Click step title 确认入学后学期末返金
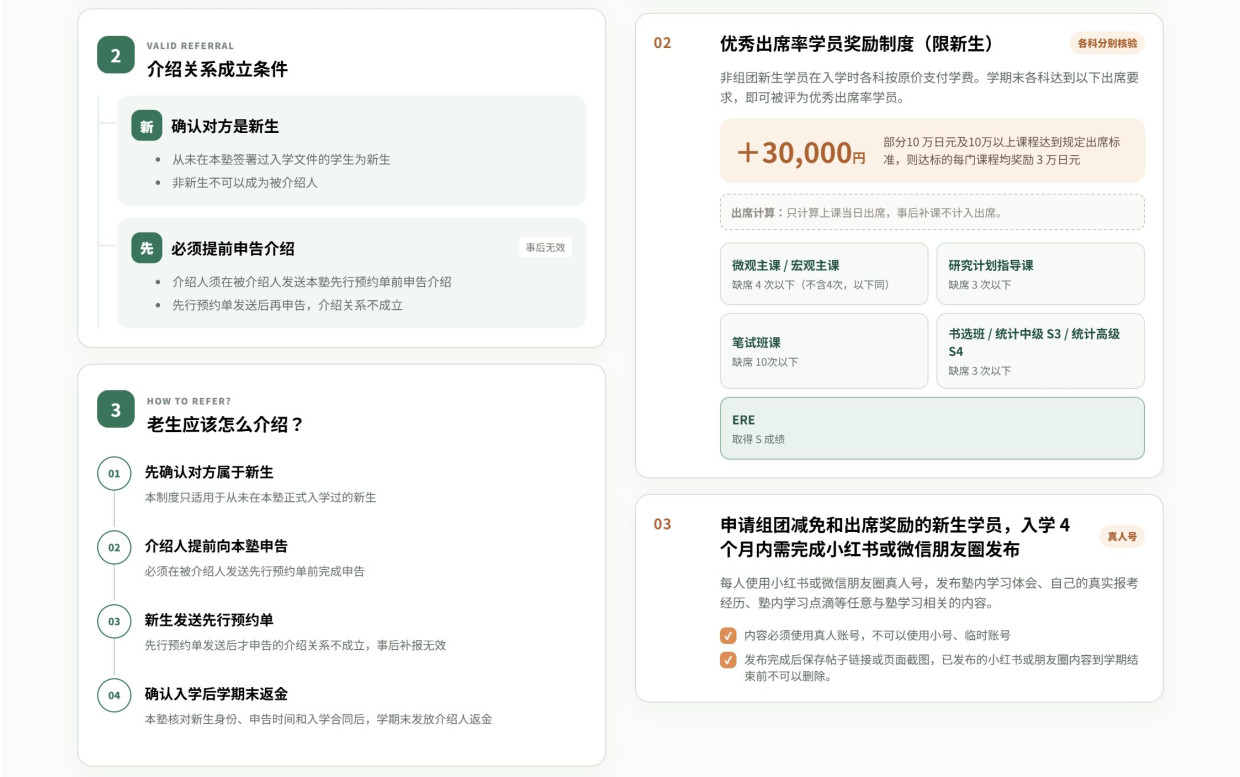 coord(216,694)
